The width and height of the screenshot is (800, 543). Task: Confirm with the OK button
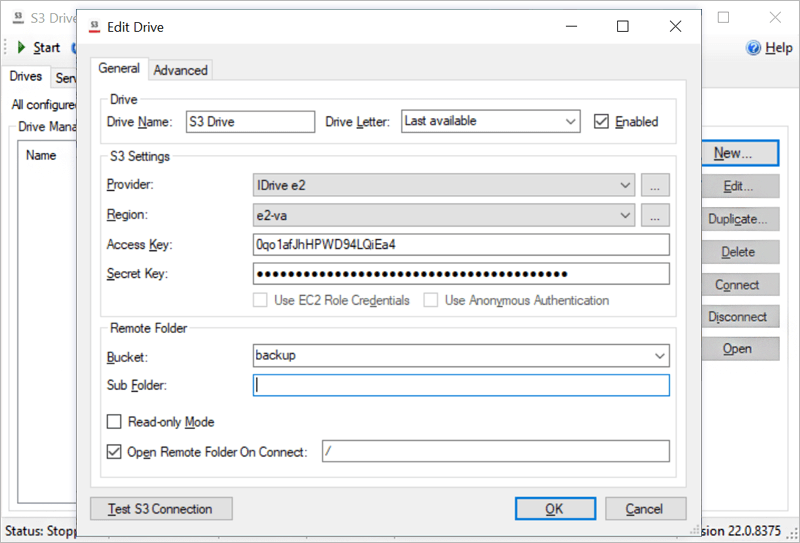(x=555, y=509)
